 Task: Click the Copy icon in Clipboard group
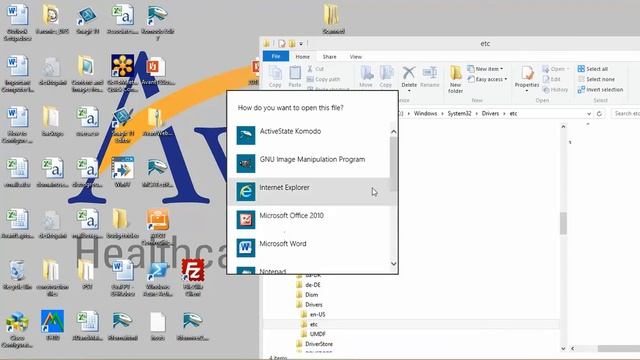275,77
